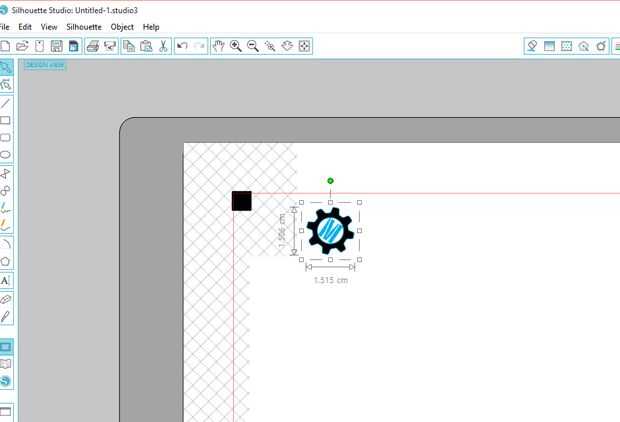Cut selection with scissors icon

(163, 46)
